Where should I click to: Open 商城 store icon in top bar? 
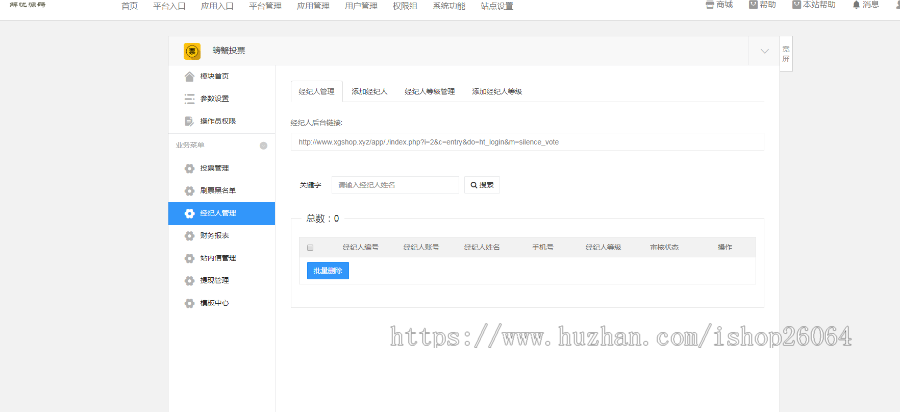[709, 5]
